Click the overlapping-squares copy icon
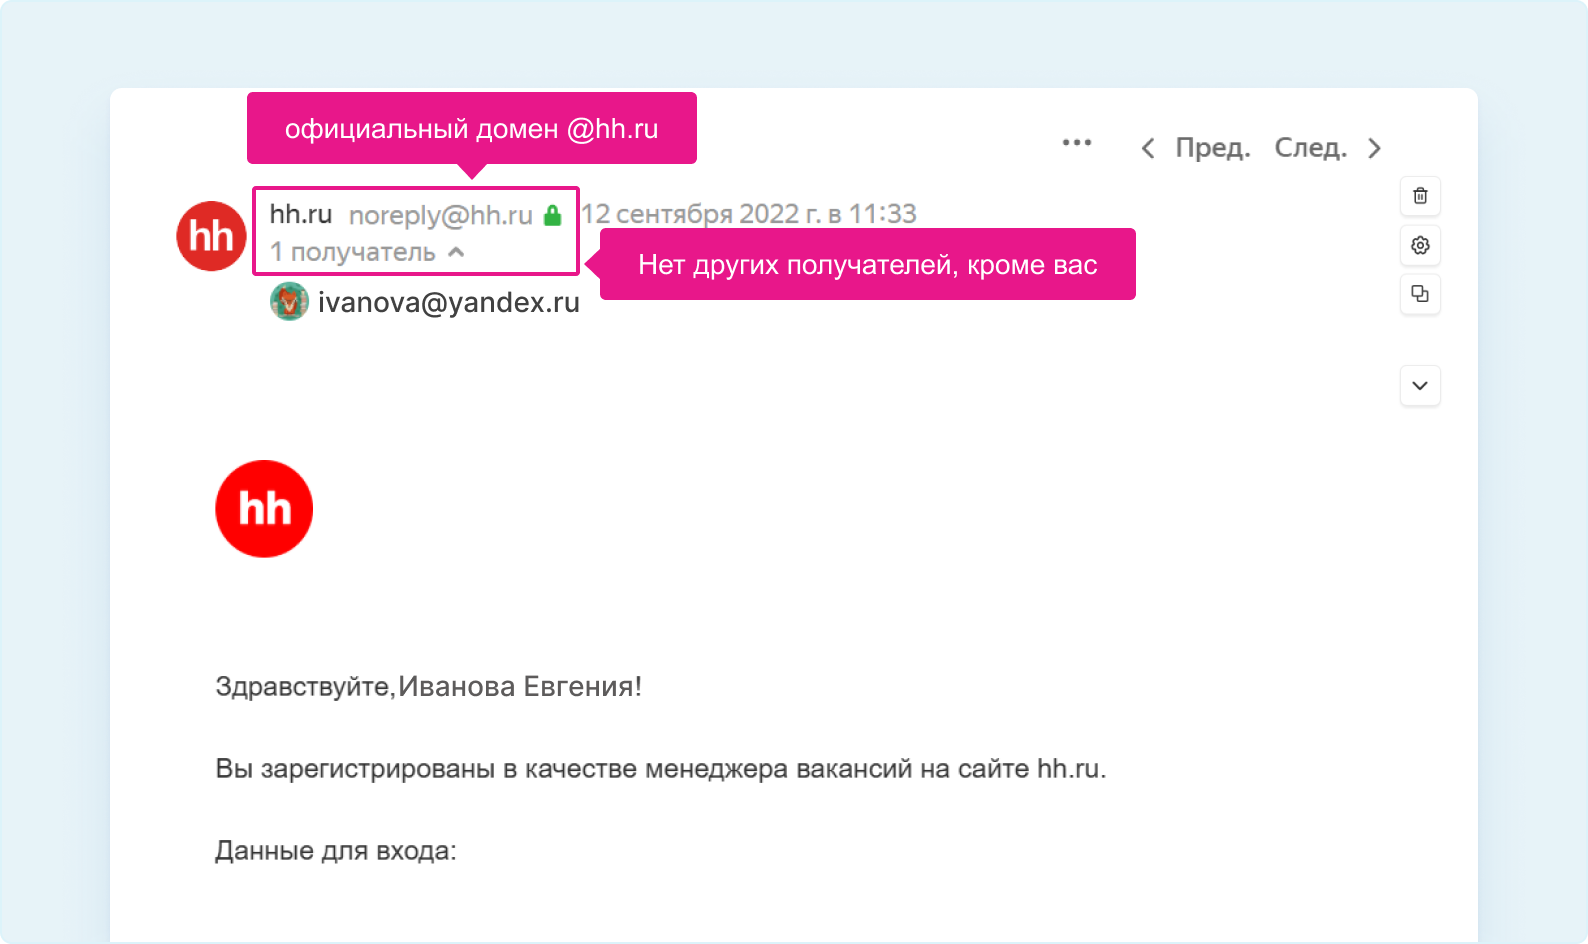 pos(1420,294)
